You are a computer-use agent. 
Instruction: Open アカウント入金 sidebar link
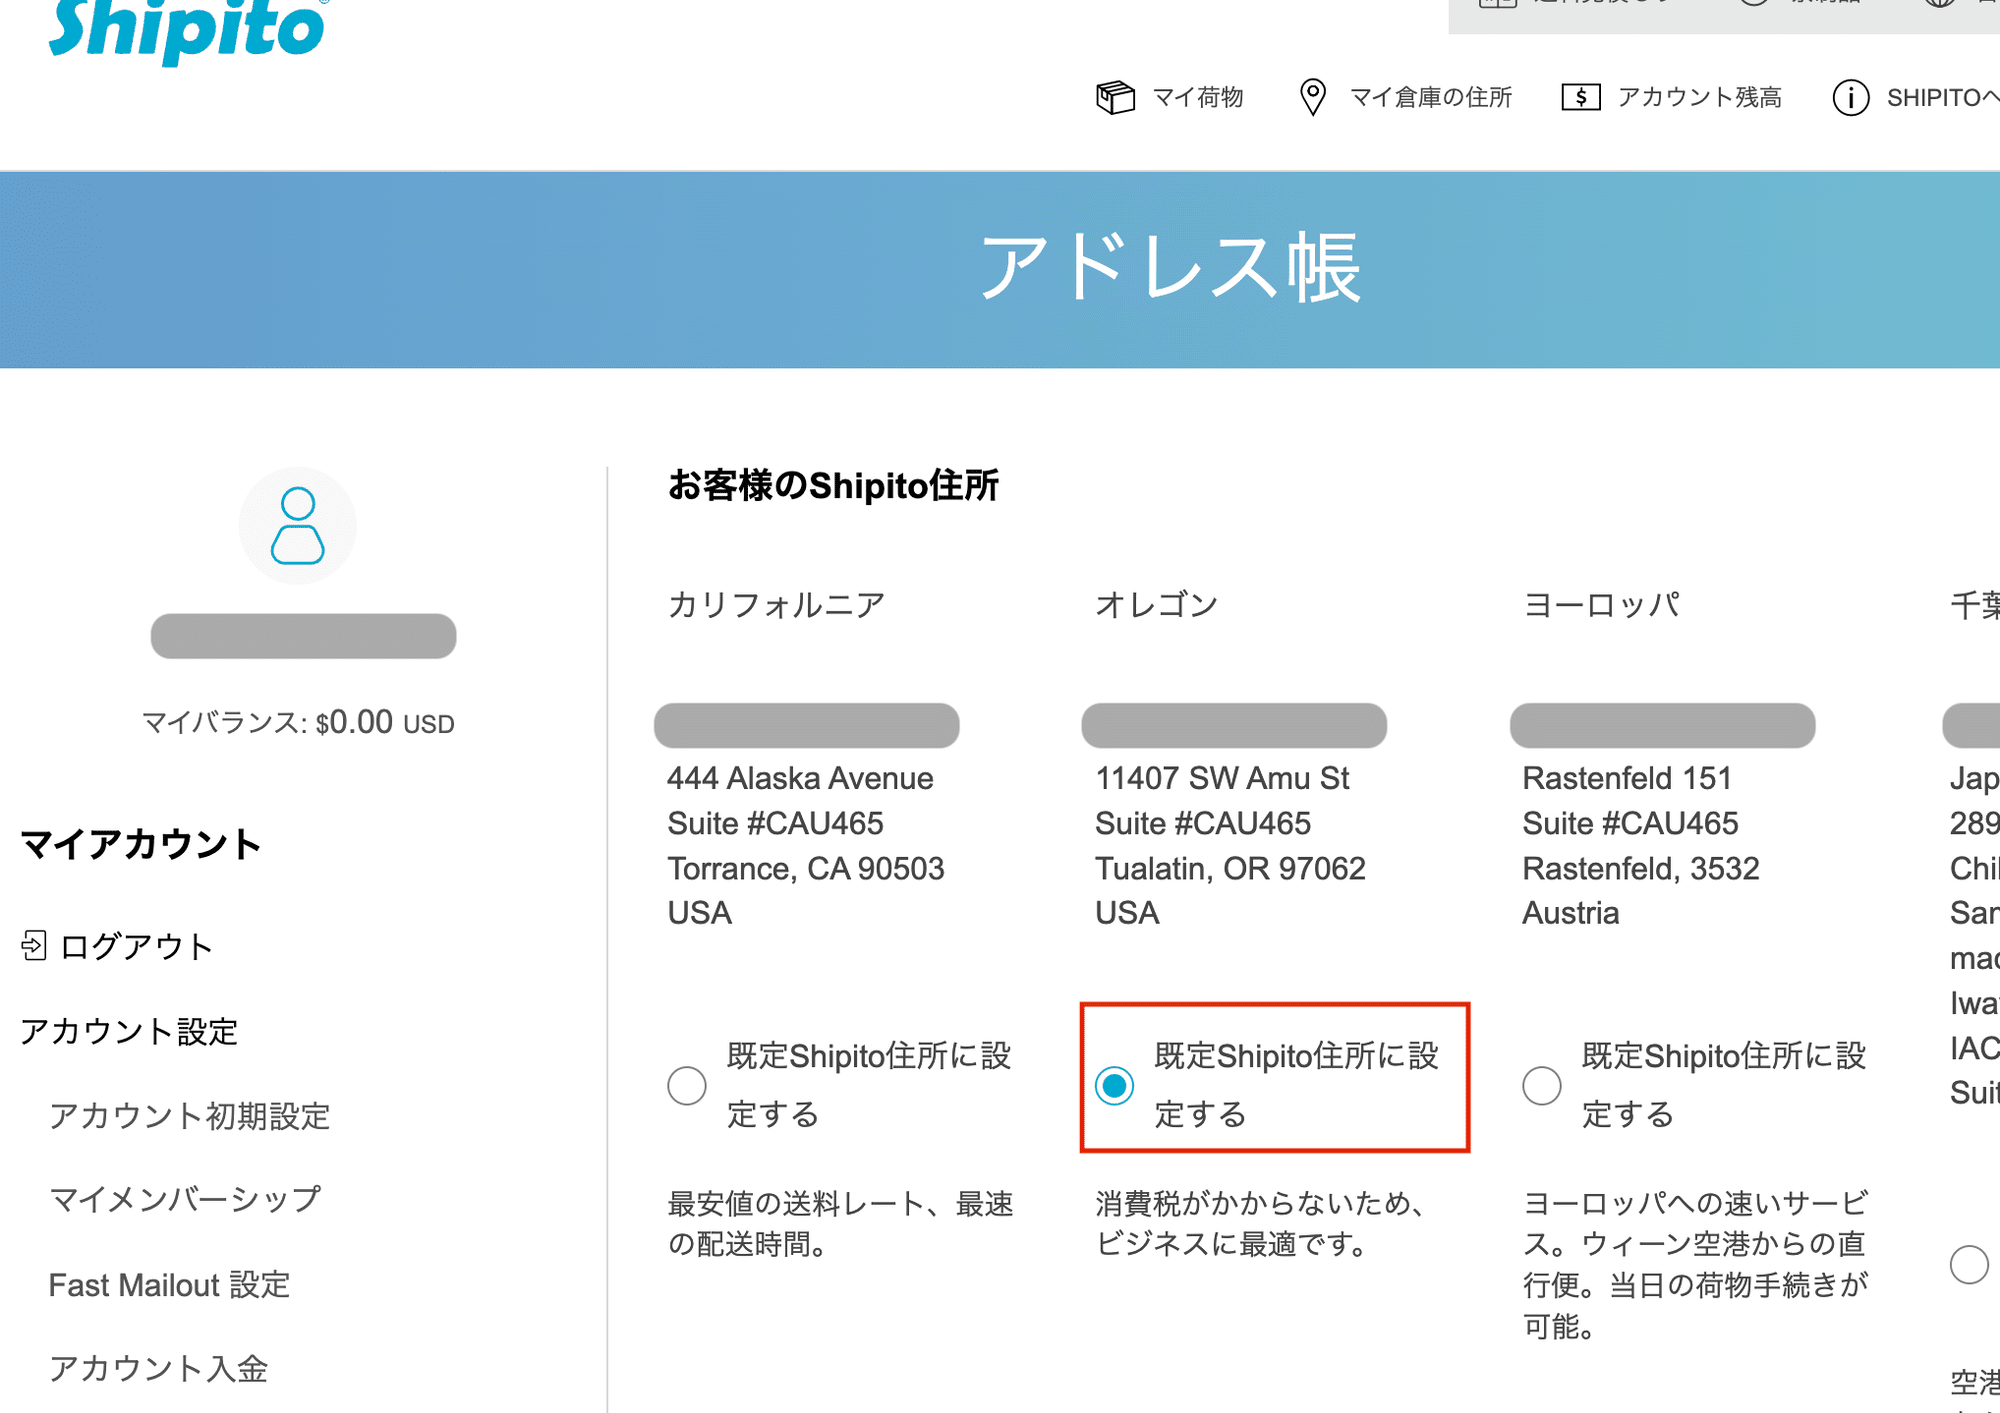pos(159,1368)
